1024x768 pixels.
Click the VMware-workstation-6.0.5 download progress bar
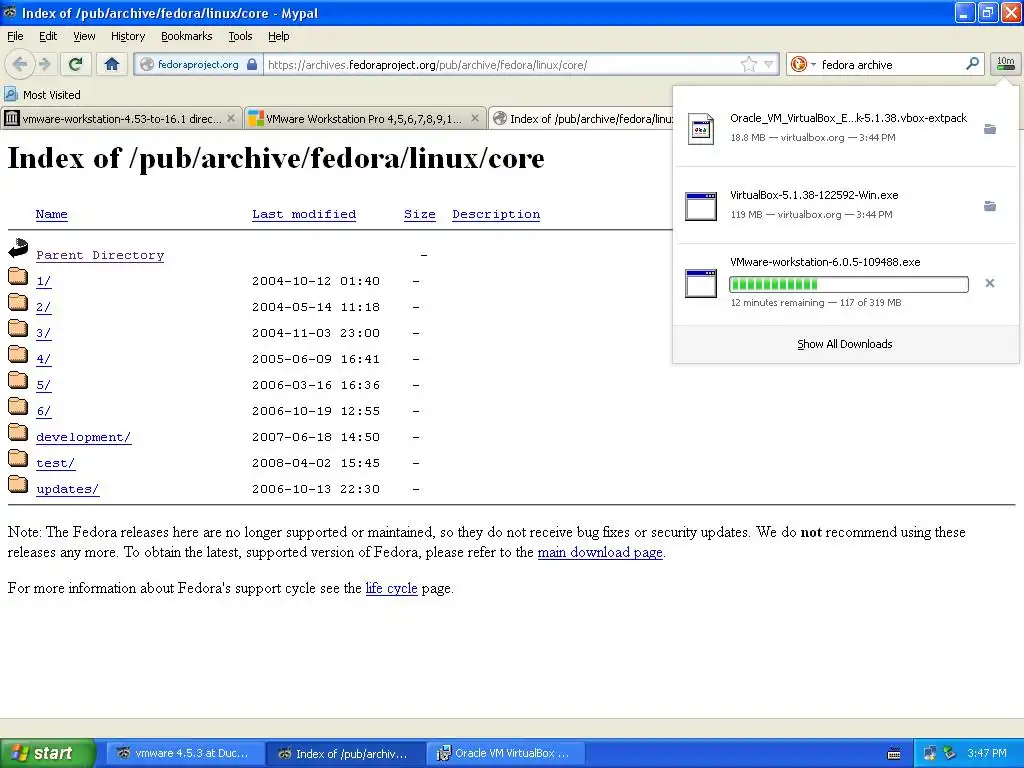coord(848,284)
